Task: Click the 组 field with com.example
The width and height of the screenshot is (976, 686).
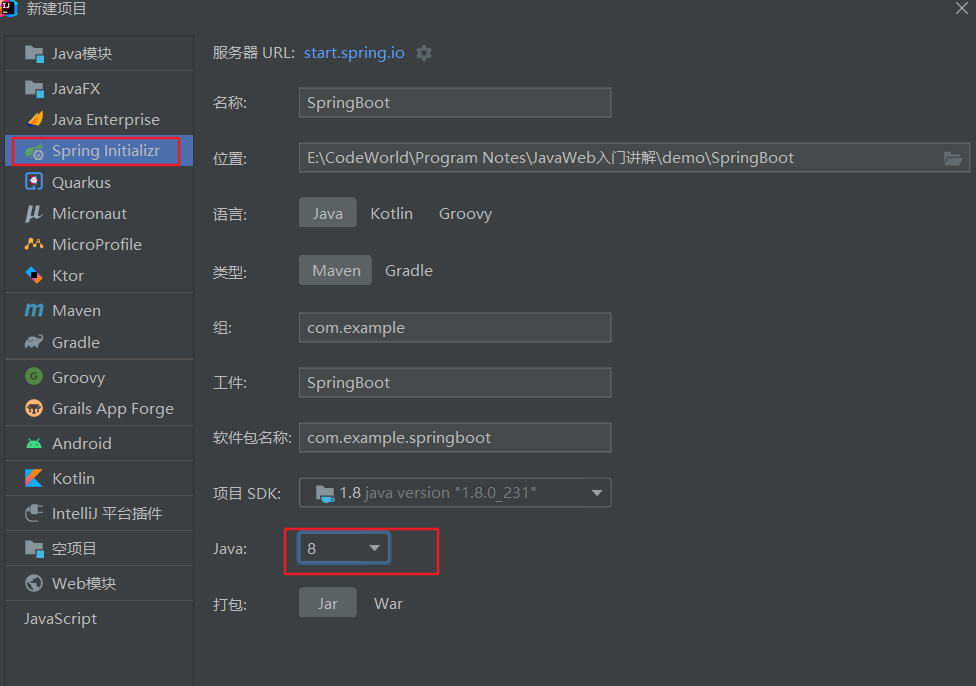Action: (455, 327)
